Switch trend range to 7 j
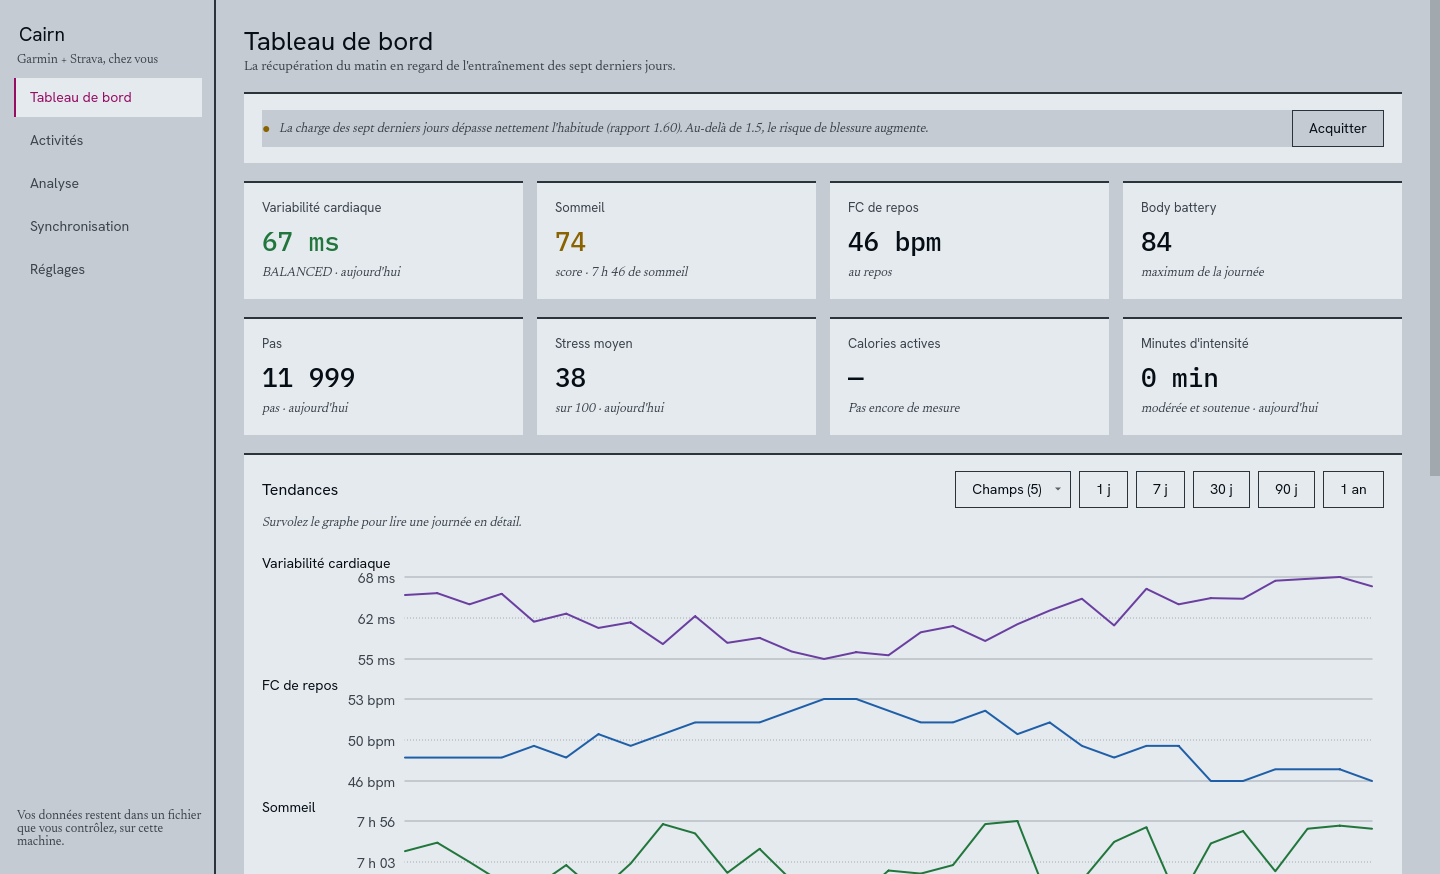Image resolution: width=1440 pixels, height=874 pixels. pos(1160,489)
